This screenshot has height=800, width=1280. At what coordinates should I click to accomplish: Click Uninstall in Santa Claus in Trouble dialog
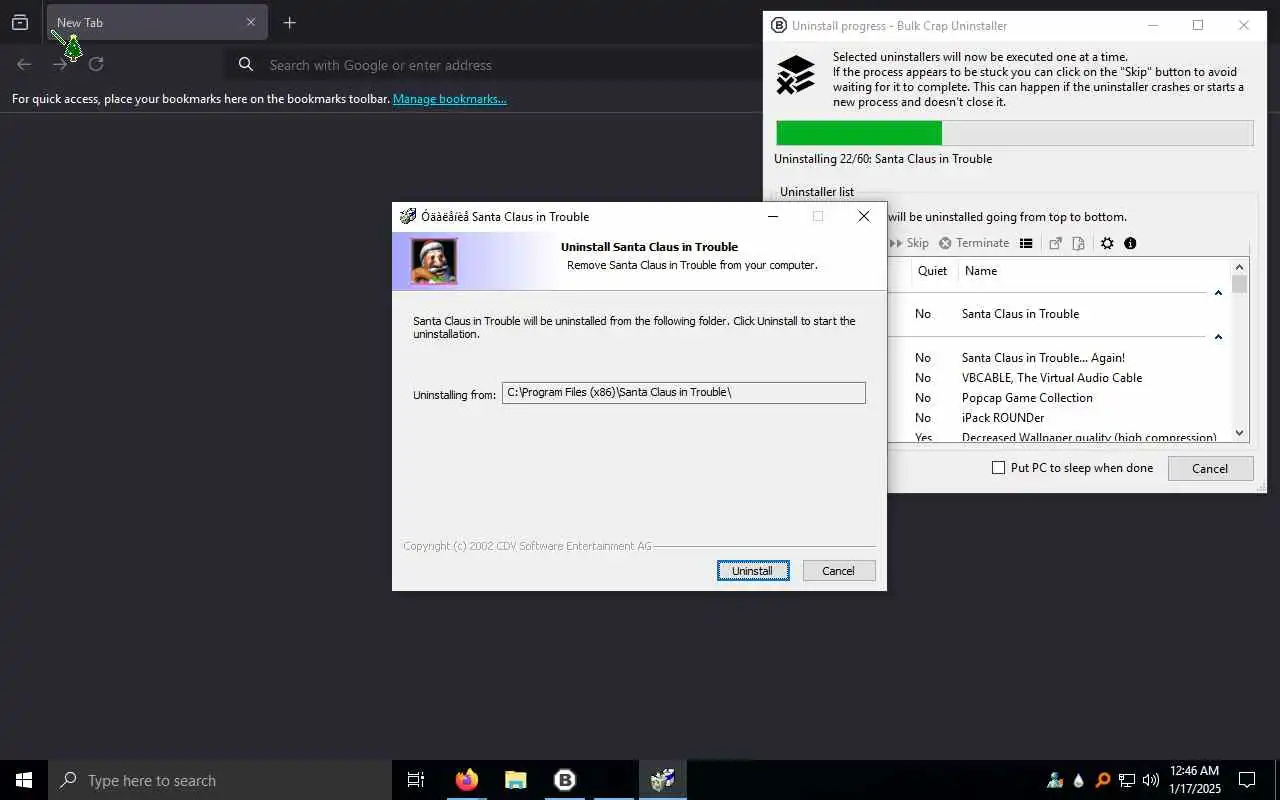click(x=753, y=571)
